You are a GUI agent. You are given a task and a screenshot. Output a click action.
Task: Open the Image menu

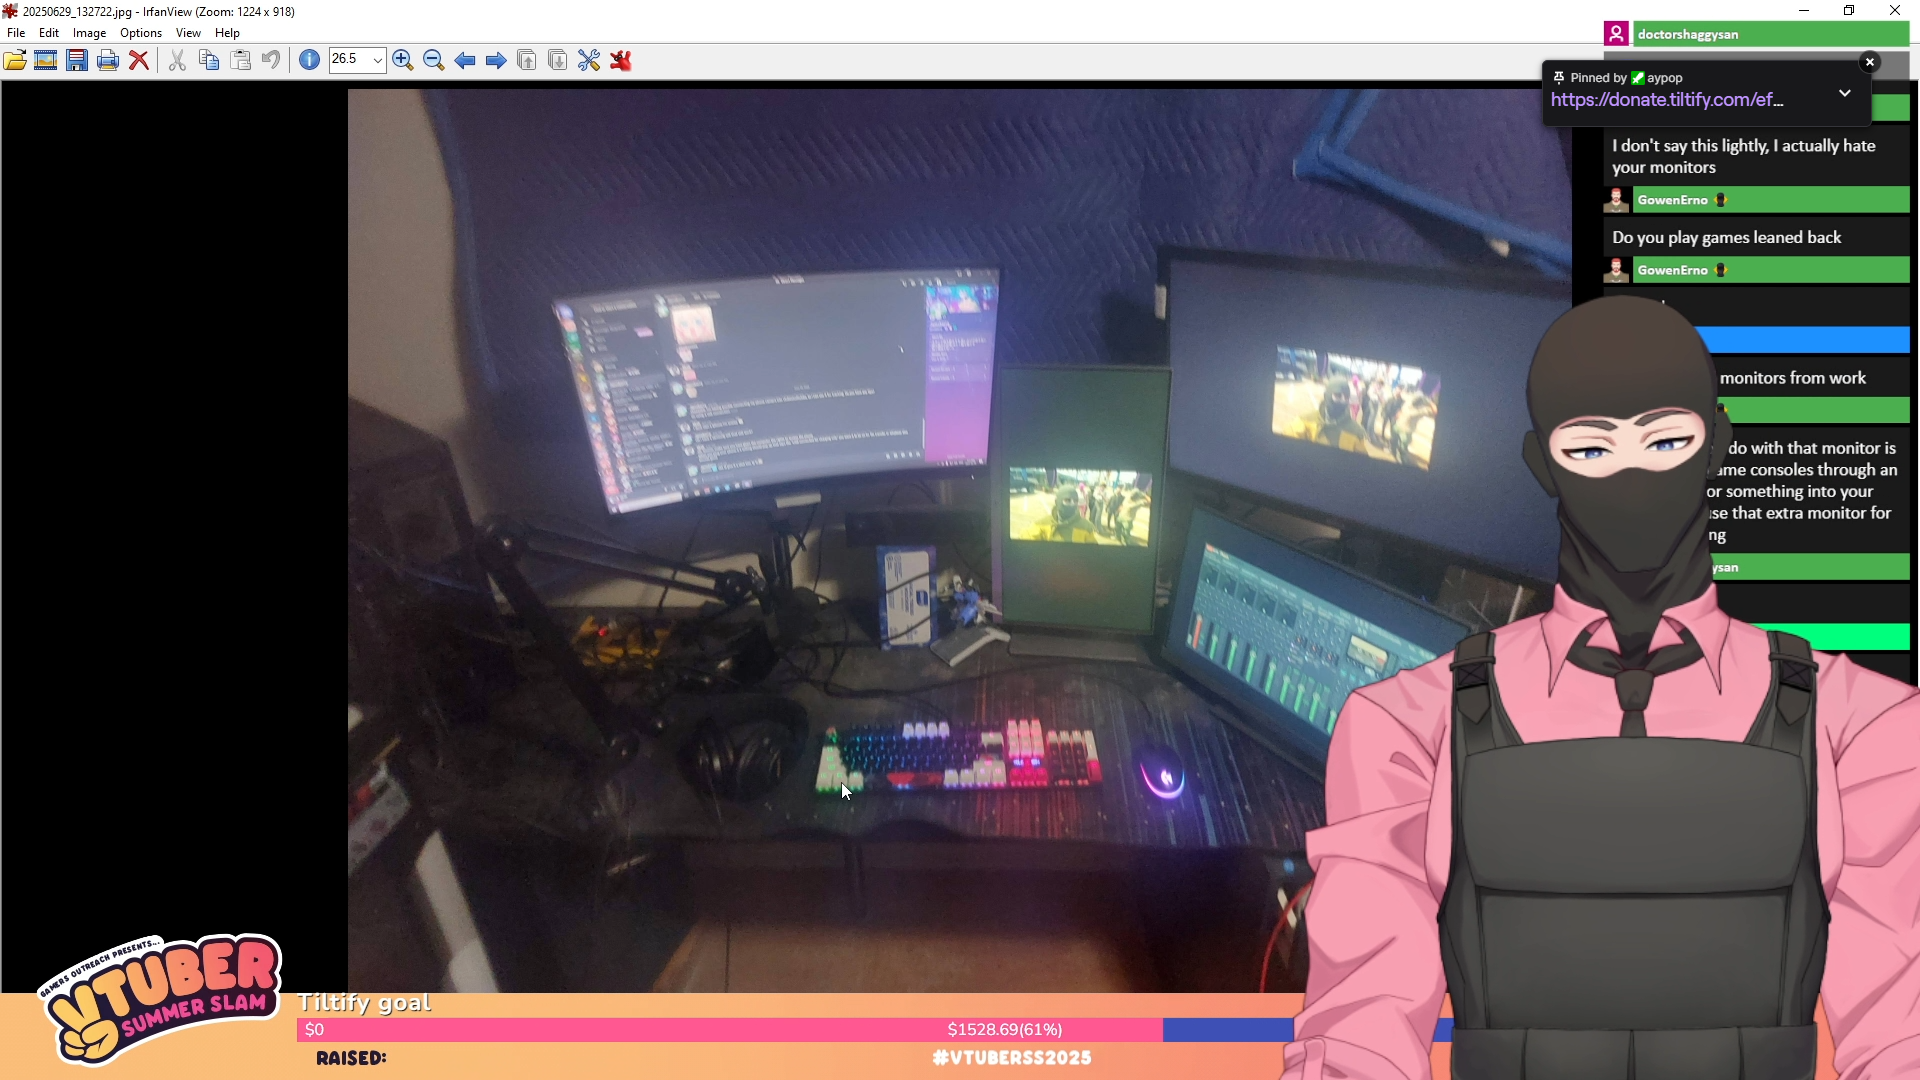(89, 33)
